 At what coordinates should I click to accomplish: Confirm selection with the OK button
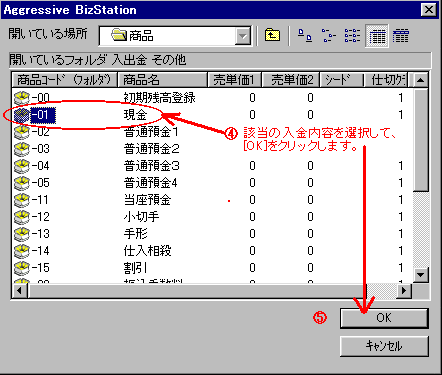click(384, 318)
